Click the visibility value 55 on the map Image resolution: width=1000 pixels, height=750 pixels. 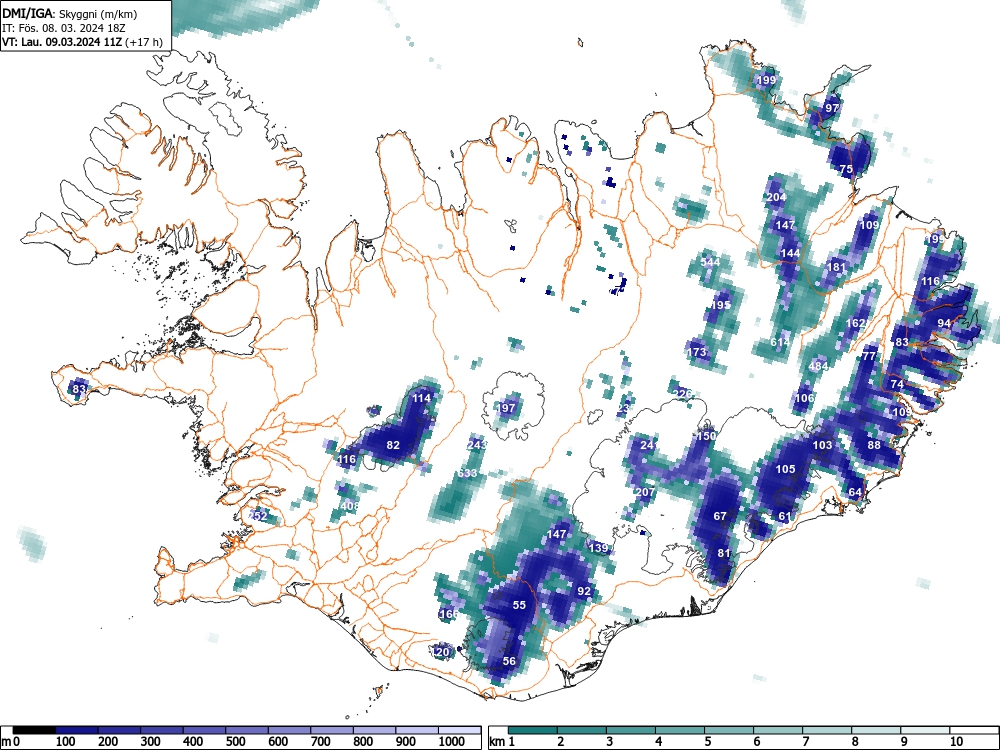pos(519,605)
